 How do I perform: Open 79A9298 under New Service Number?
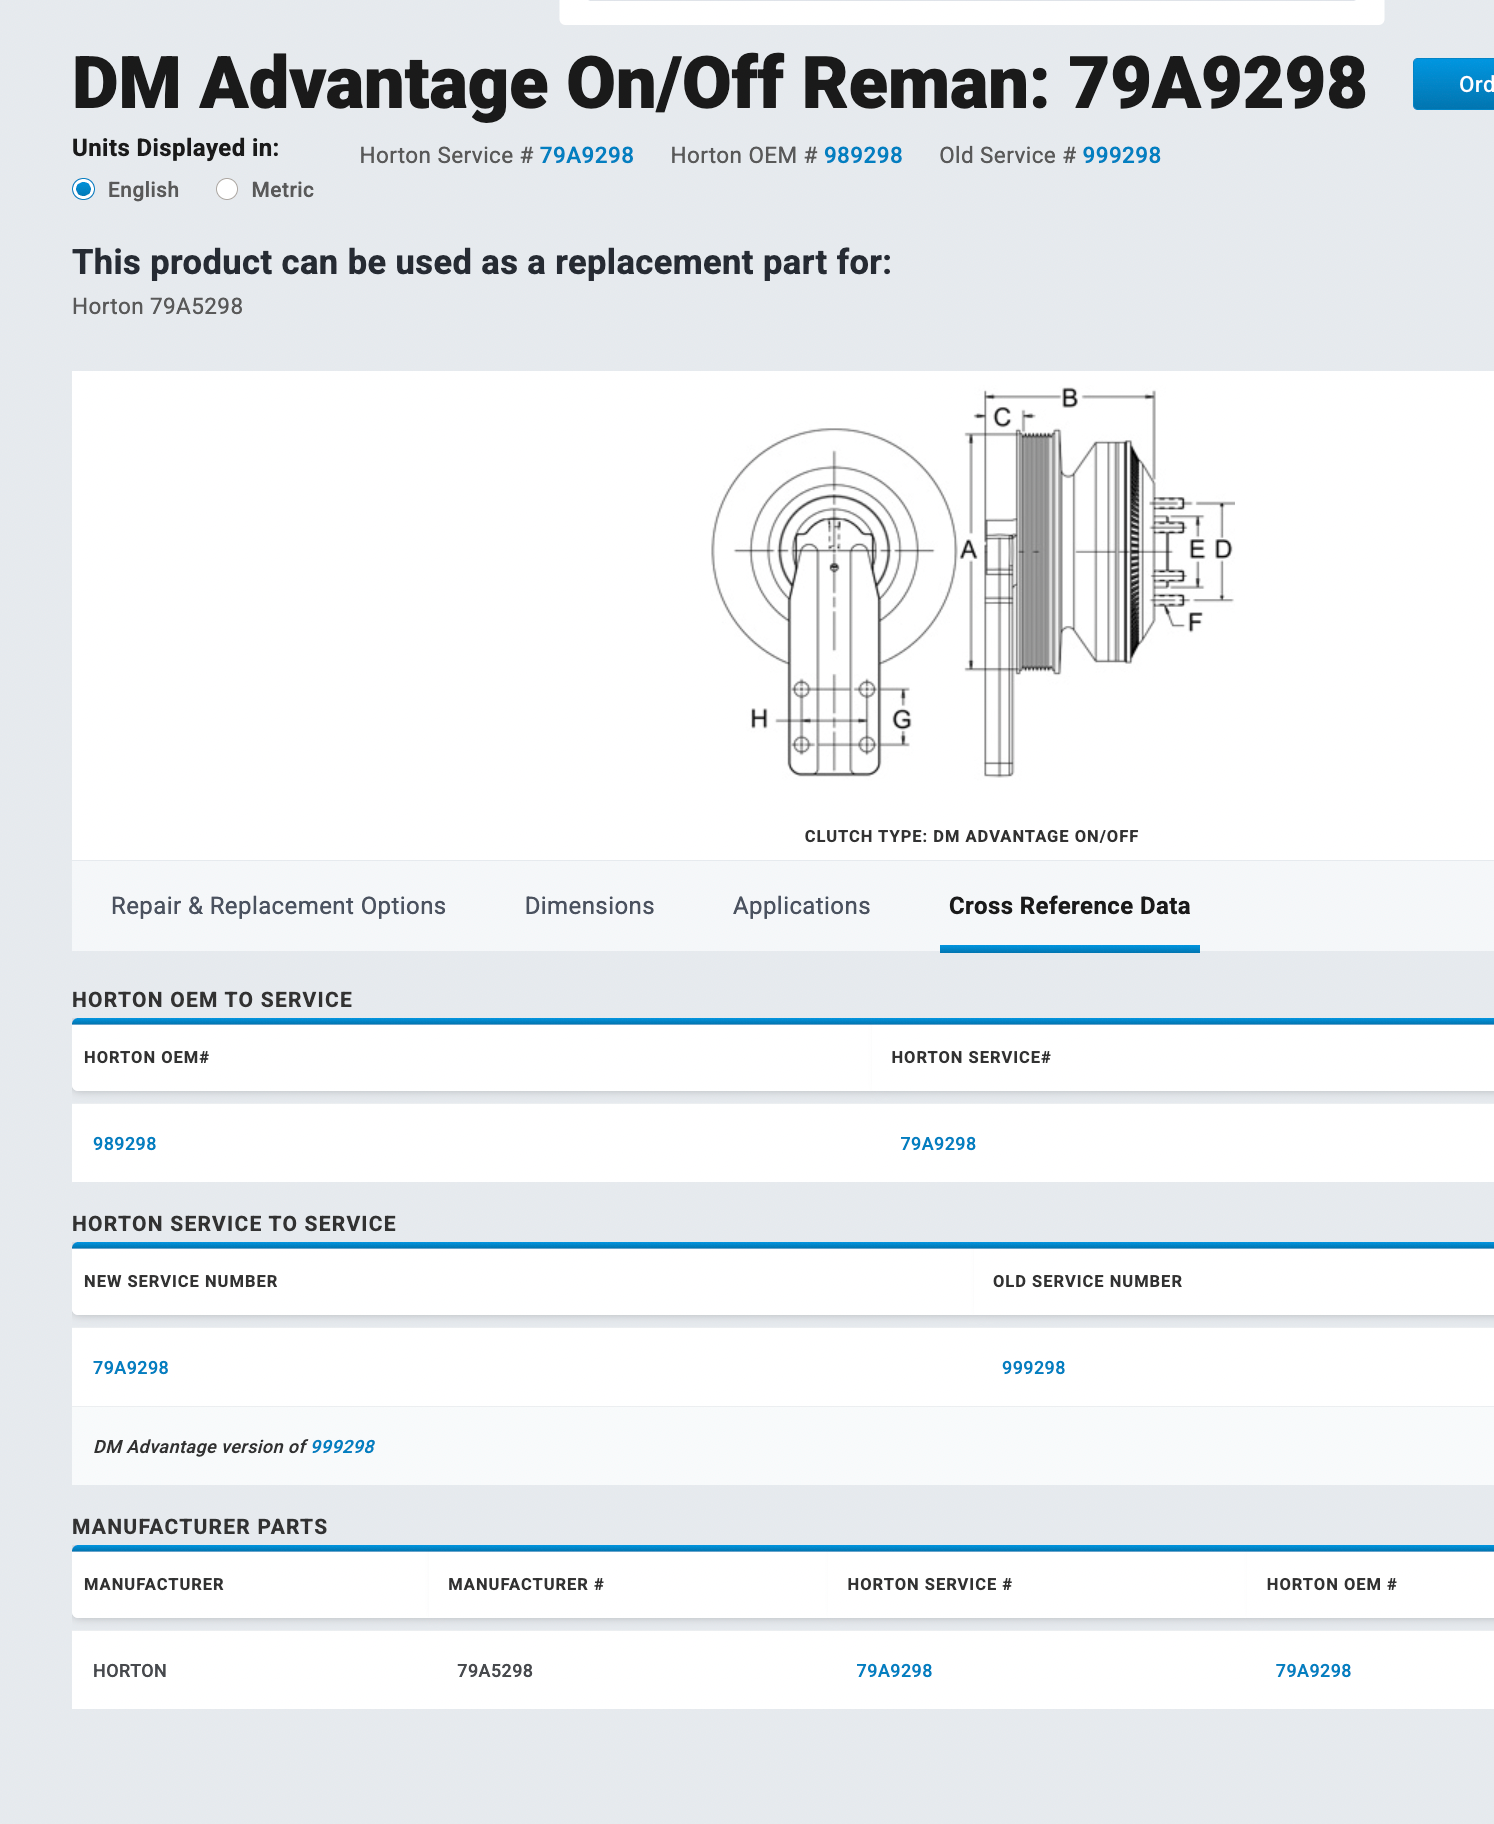131,1368
